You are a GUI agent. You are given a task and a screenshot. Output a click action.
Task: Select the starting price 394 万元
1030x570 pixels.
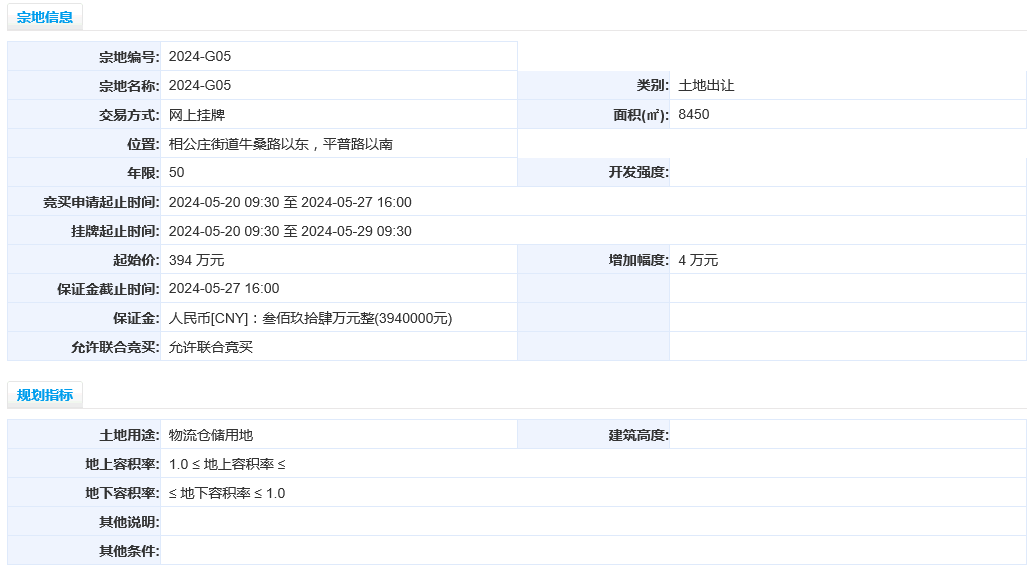point(196,260)
